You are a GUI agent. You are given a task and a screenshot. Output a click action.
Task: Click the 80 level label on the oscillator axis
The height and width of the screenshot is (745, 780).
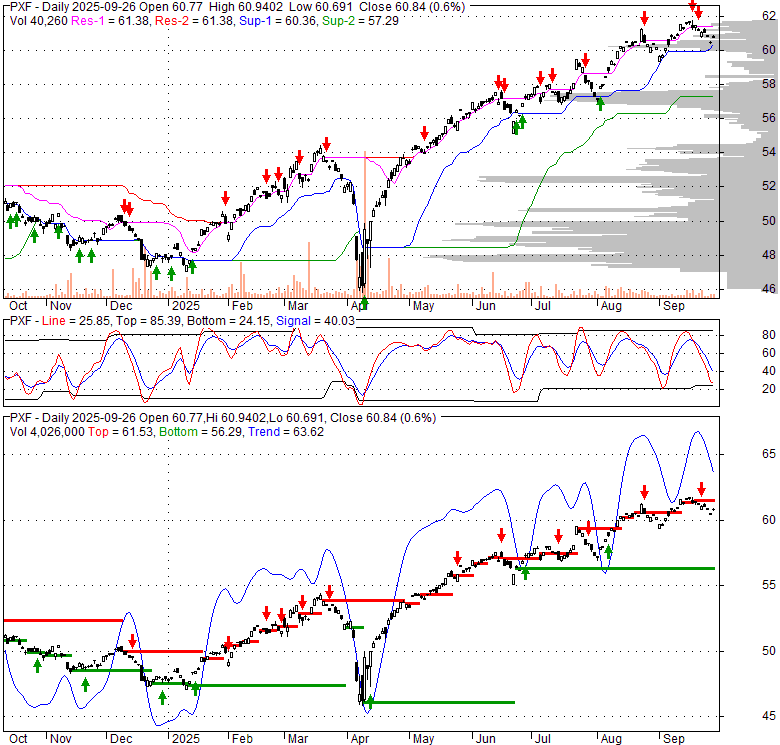point(769,335)
